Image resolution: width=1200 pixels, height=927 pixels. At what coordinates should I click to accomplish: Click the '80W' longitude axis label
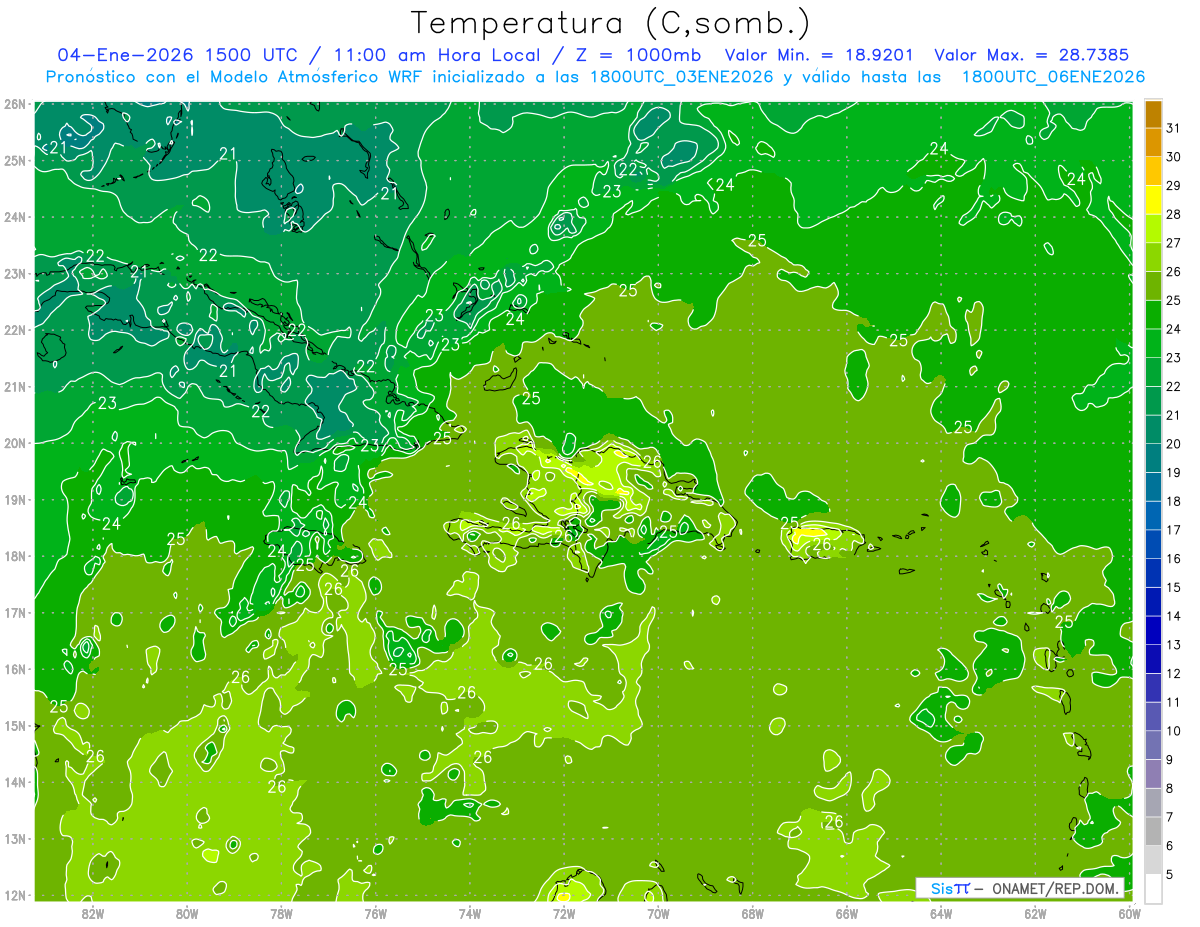(x=187, y=913)
